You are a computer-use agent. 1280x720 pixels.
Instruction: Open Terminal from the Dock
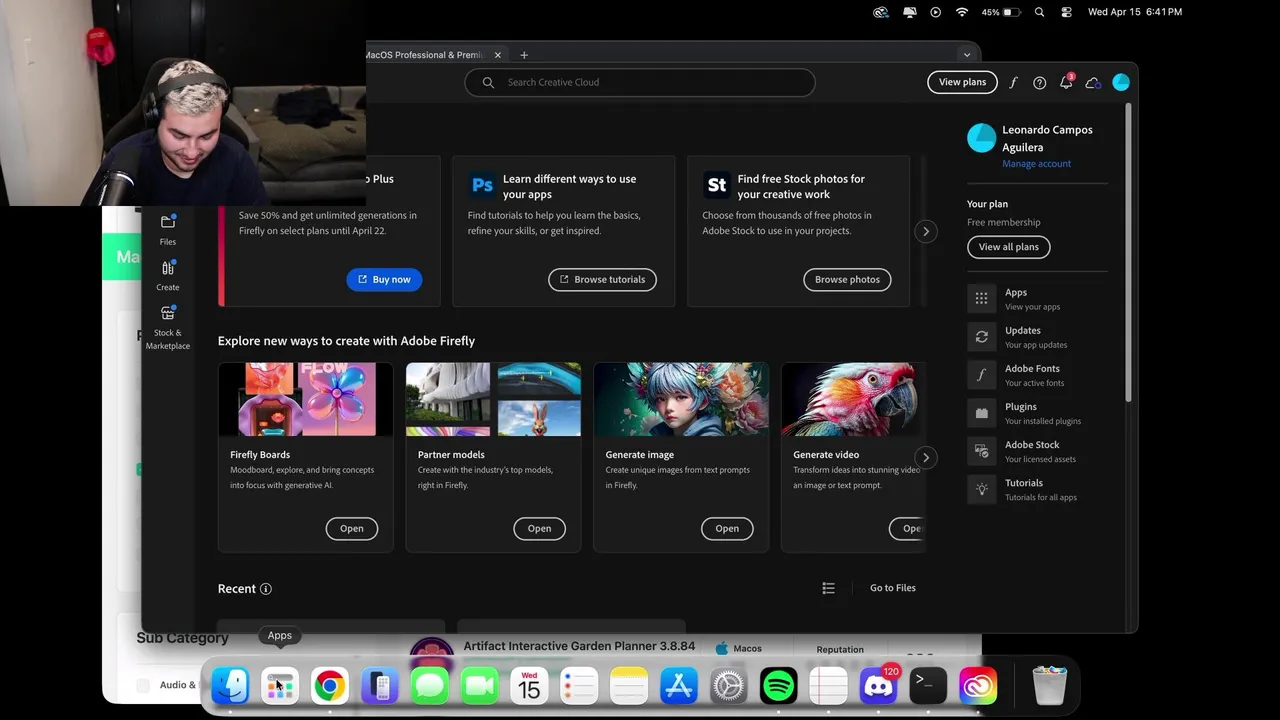point(928,686)
